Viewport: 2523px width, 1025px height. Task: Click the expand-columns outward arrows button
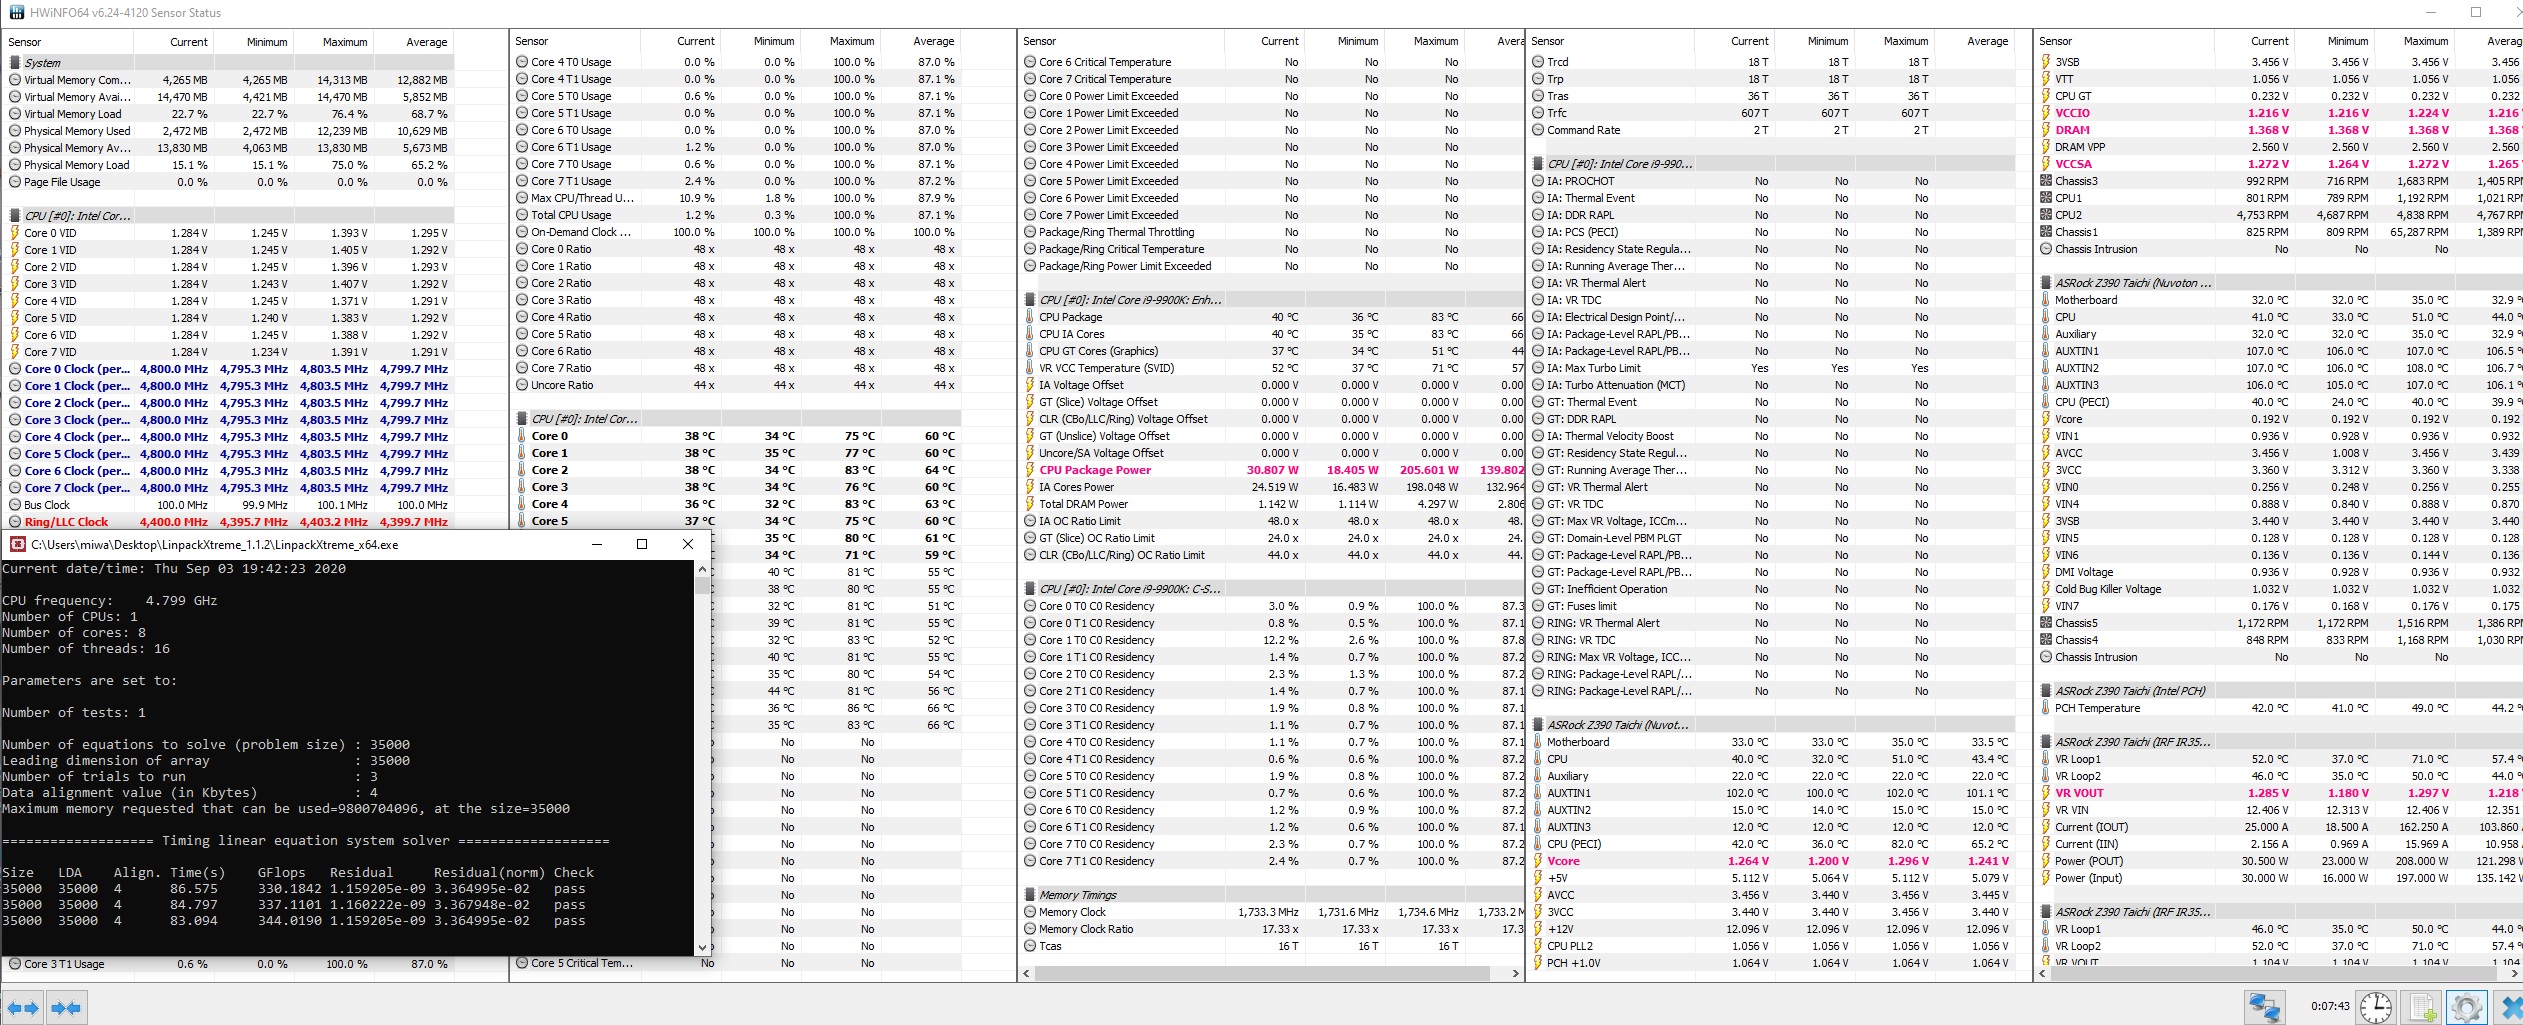pyautogui.click(x=23, y=1007)
